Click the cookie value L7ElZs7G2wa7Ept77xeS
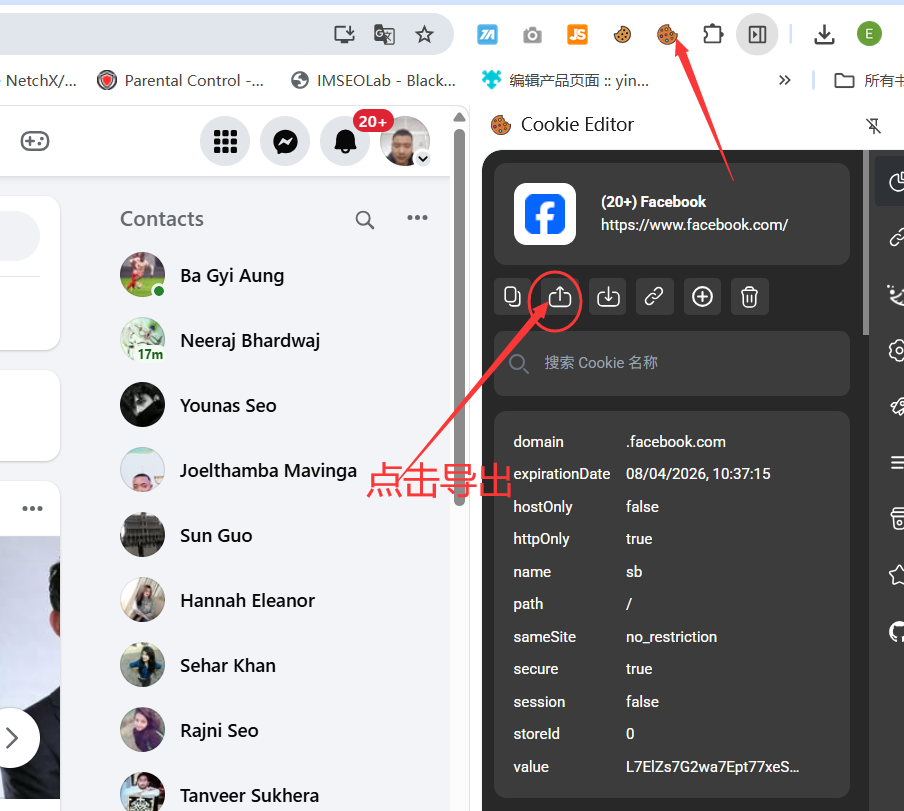The image size is (904, 811). tap(713, 767)
